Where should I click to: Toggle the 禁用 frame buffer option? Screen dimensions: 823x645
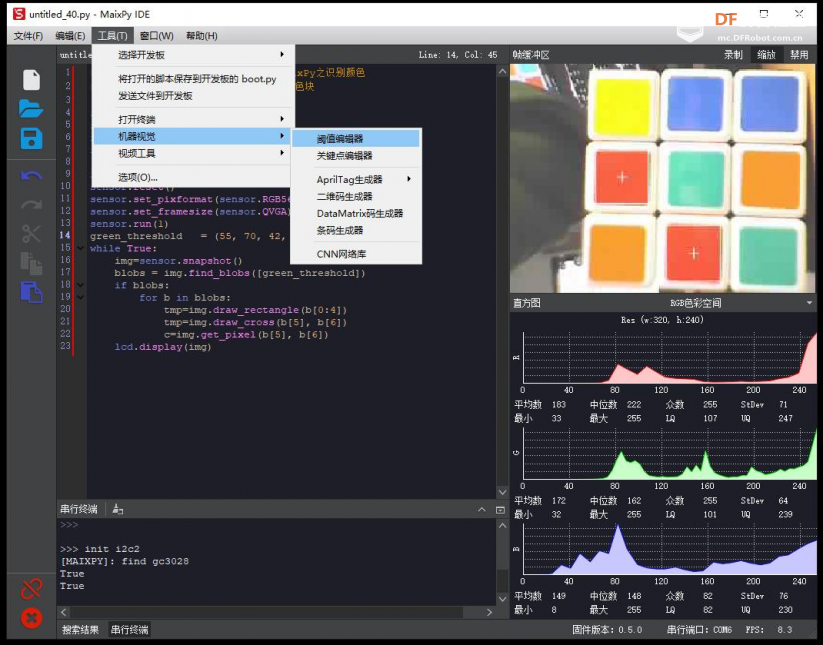point(799,55)
